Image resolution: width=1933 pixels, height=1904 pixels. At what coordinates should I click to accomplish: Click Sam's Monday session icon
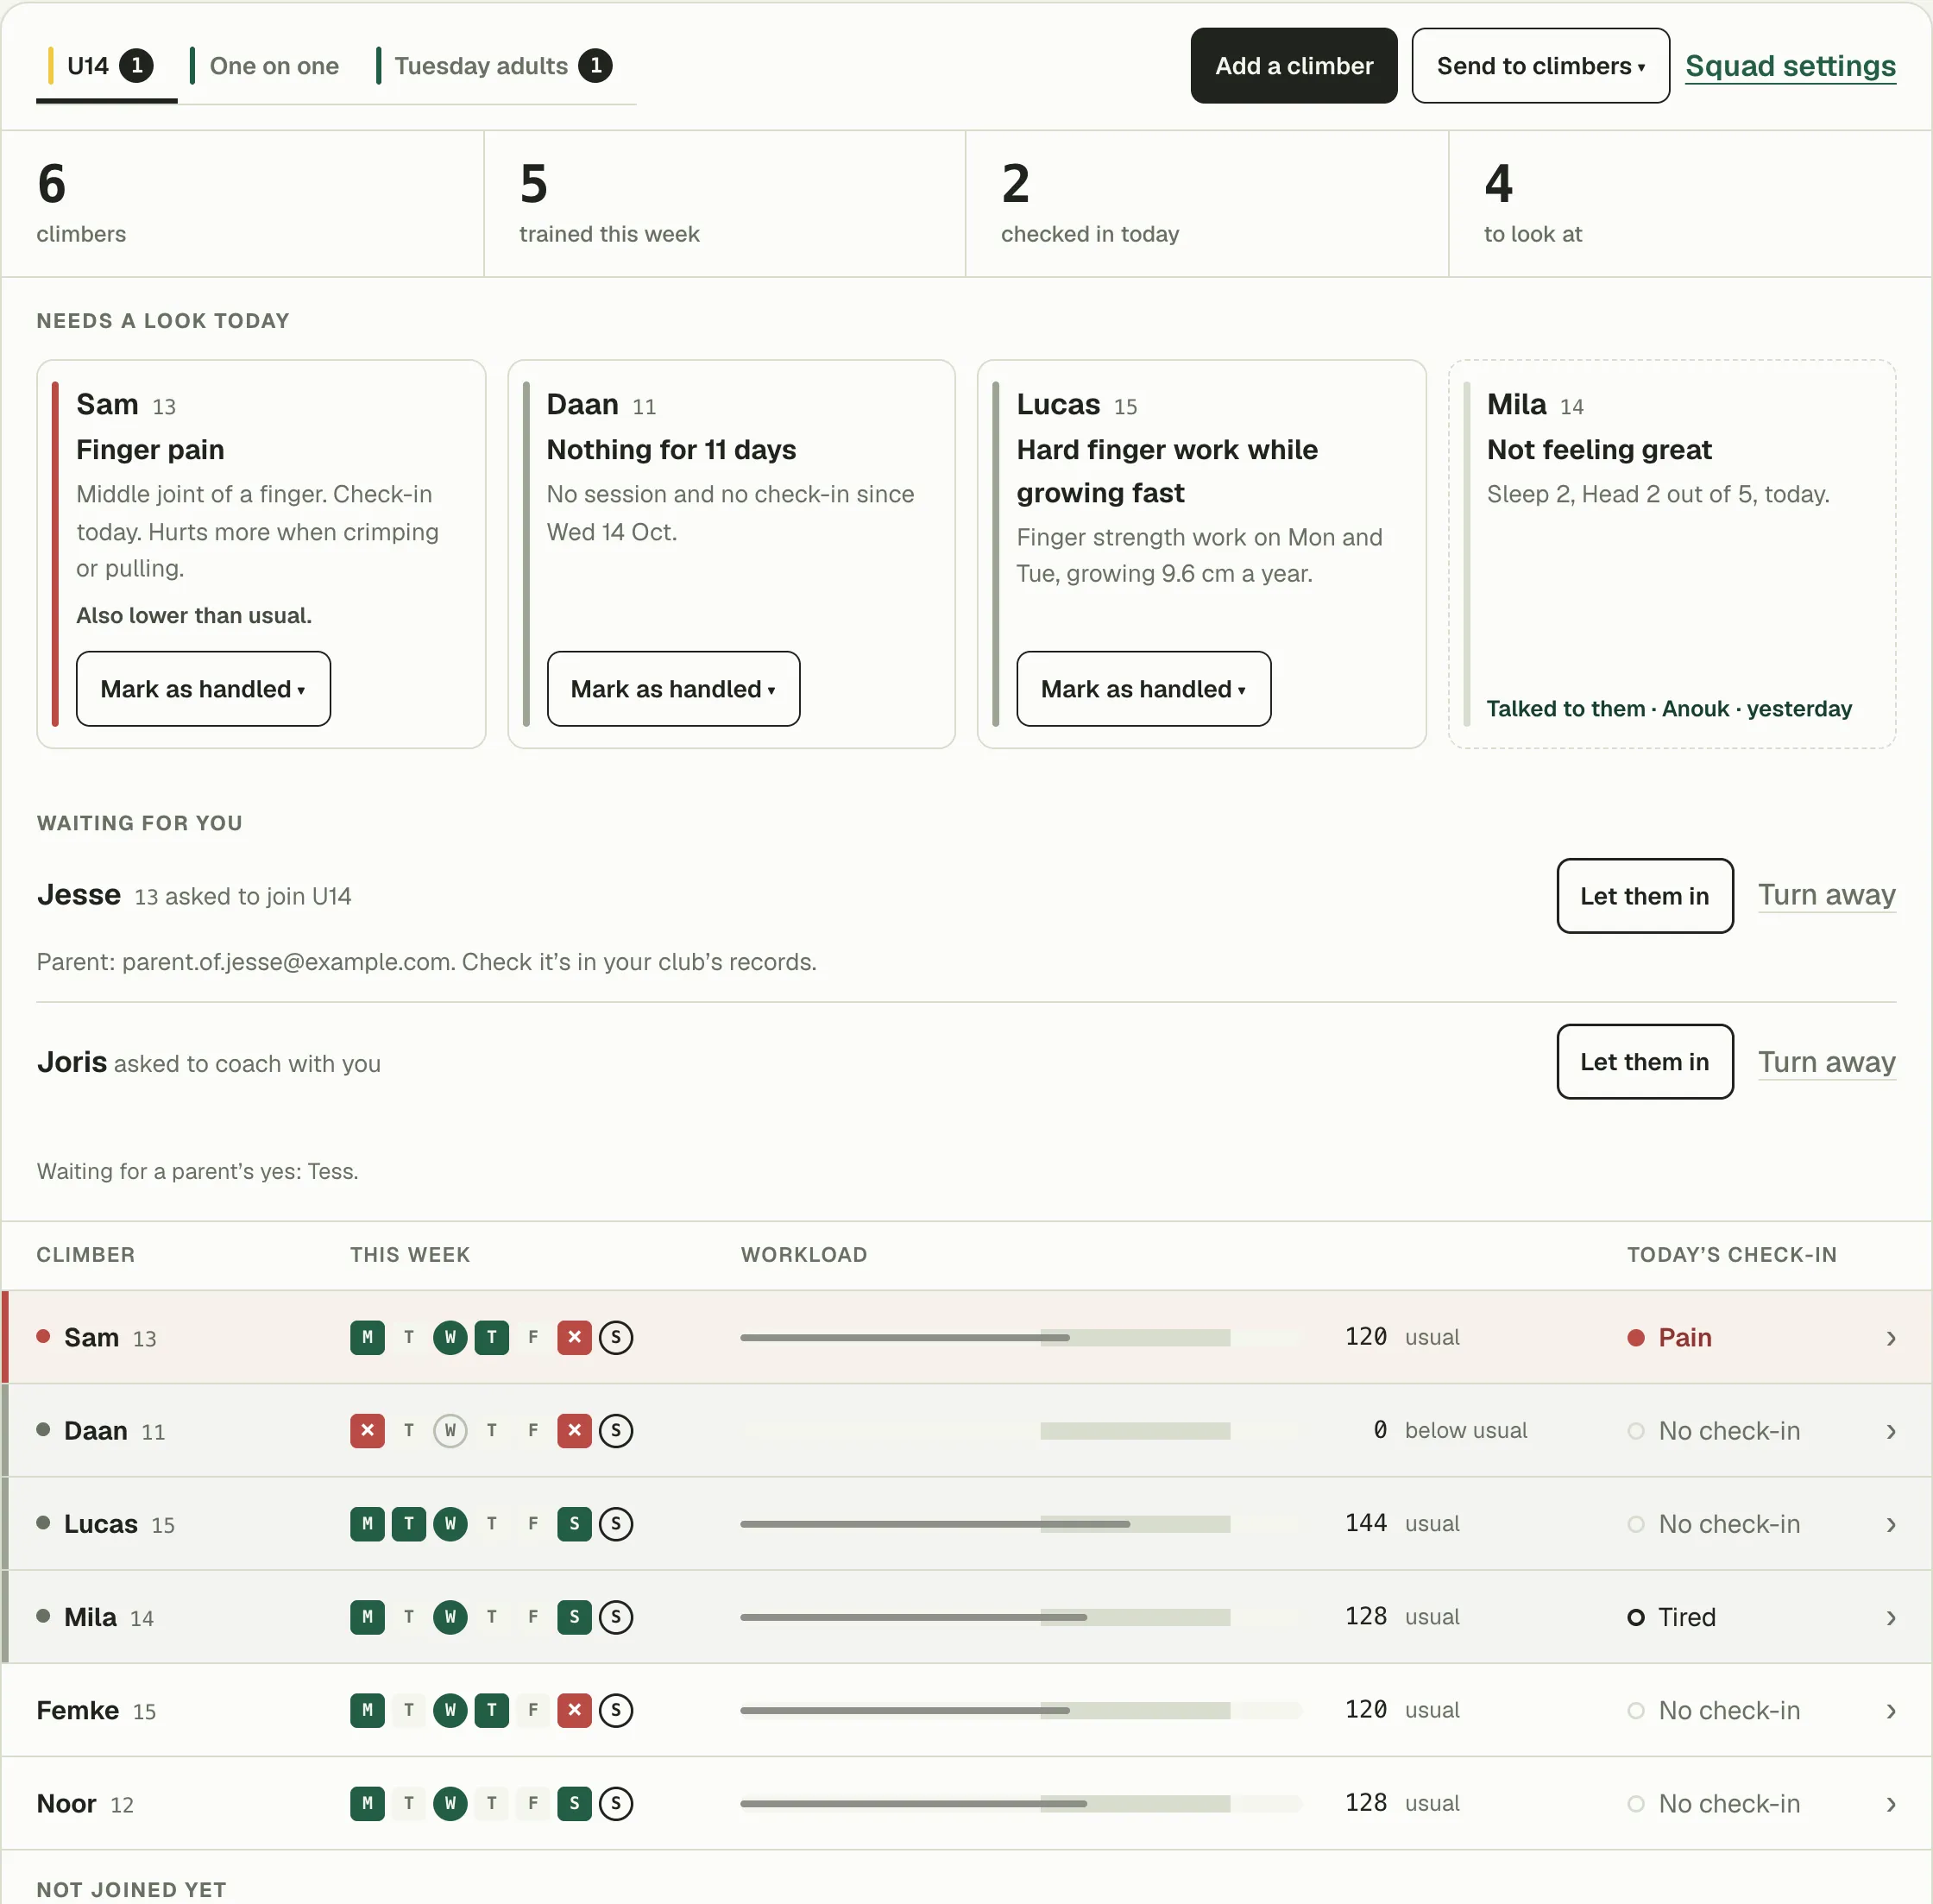click(x=367, y=1337)
